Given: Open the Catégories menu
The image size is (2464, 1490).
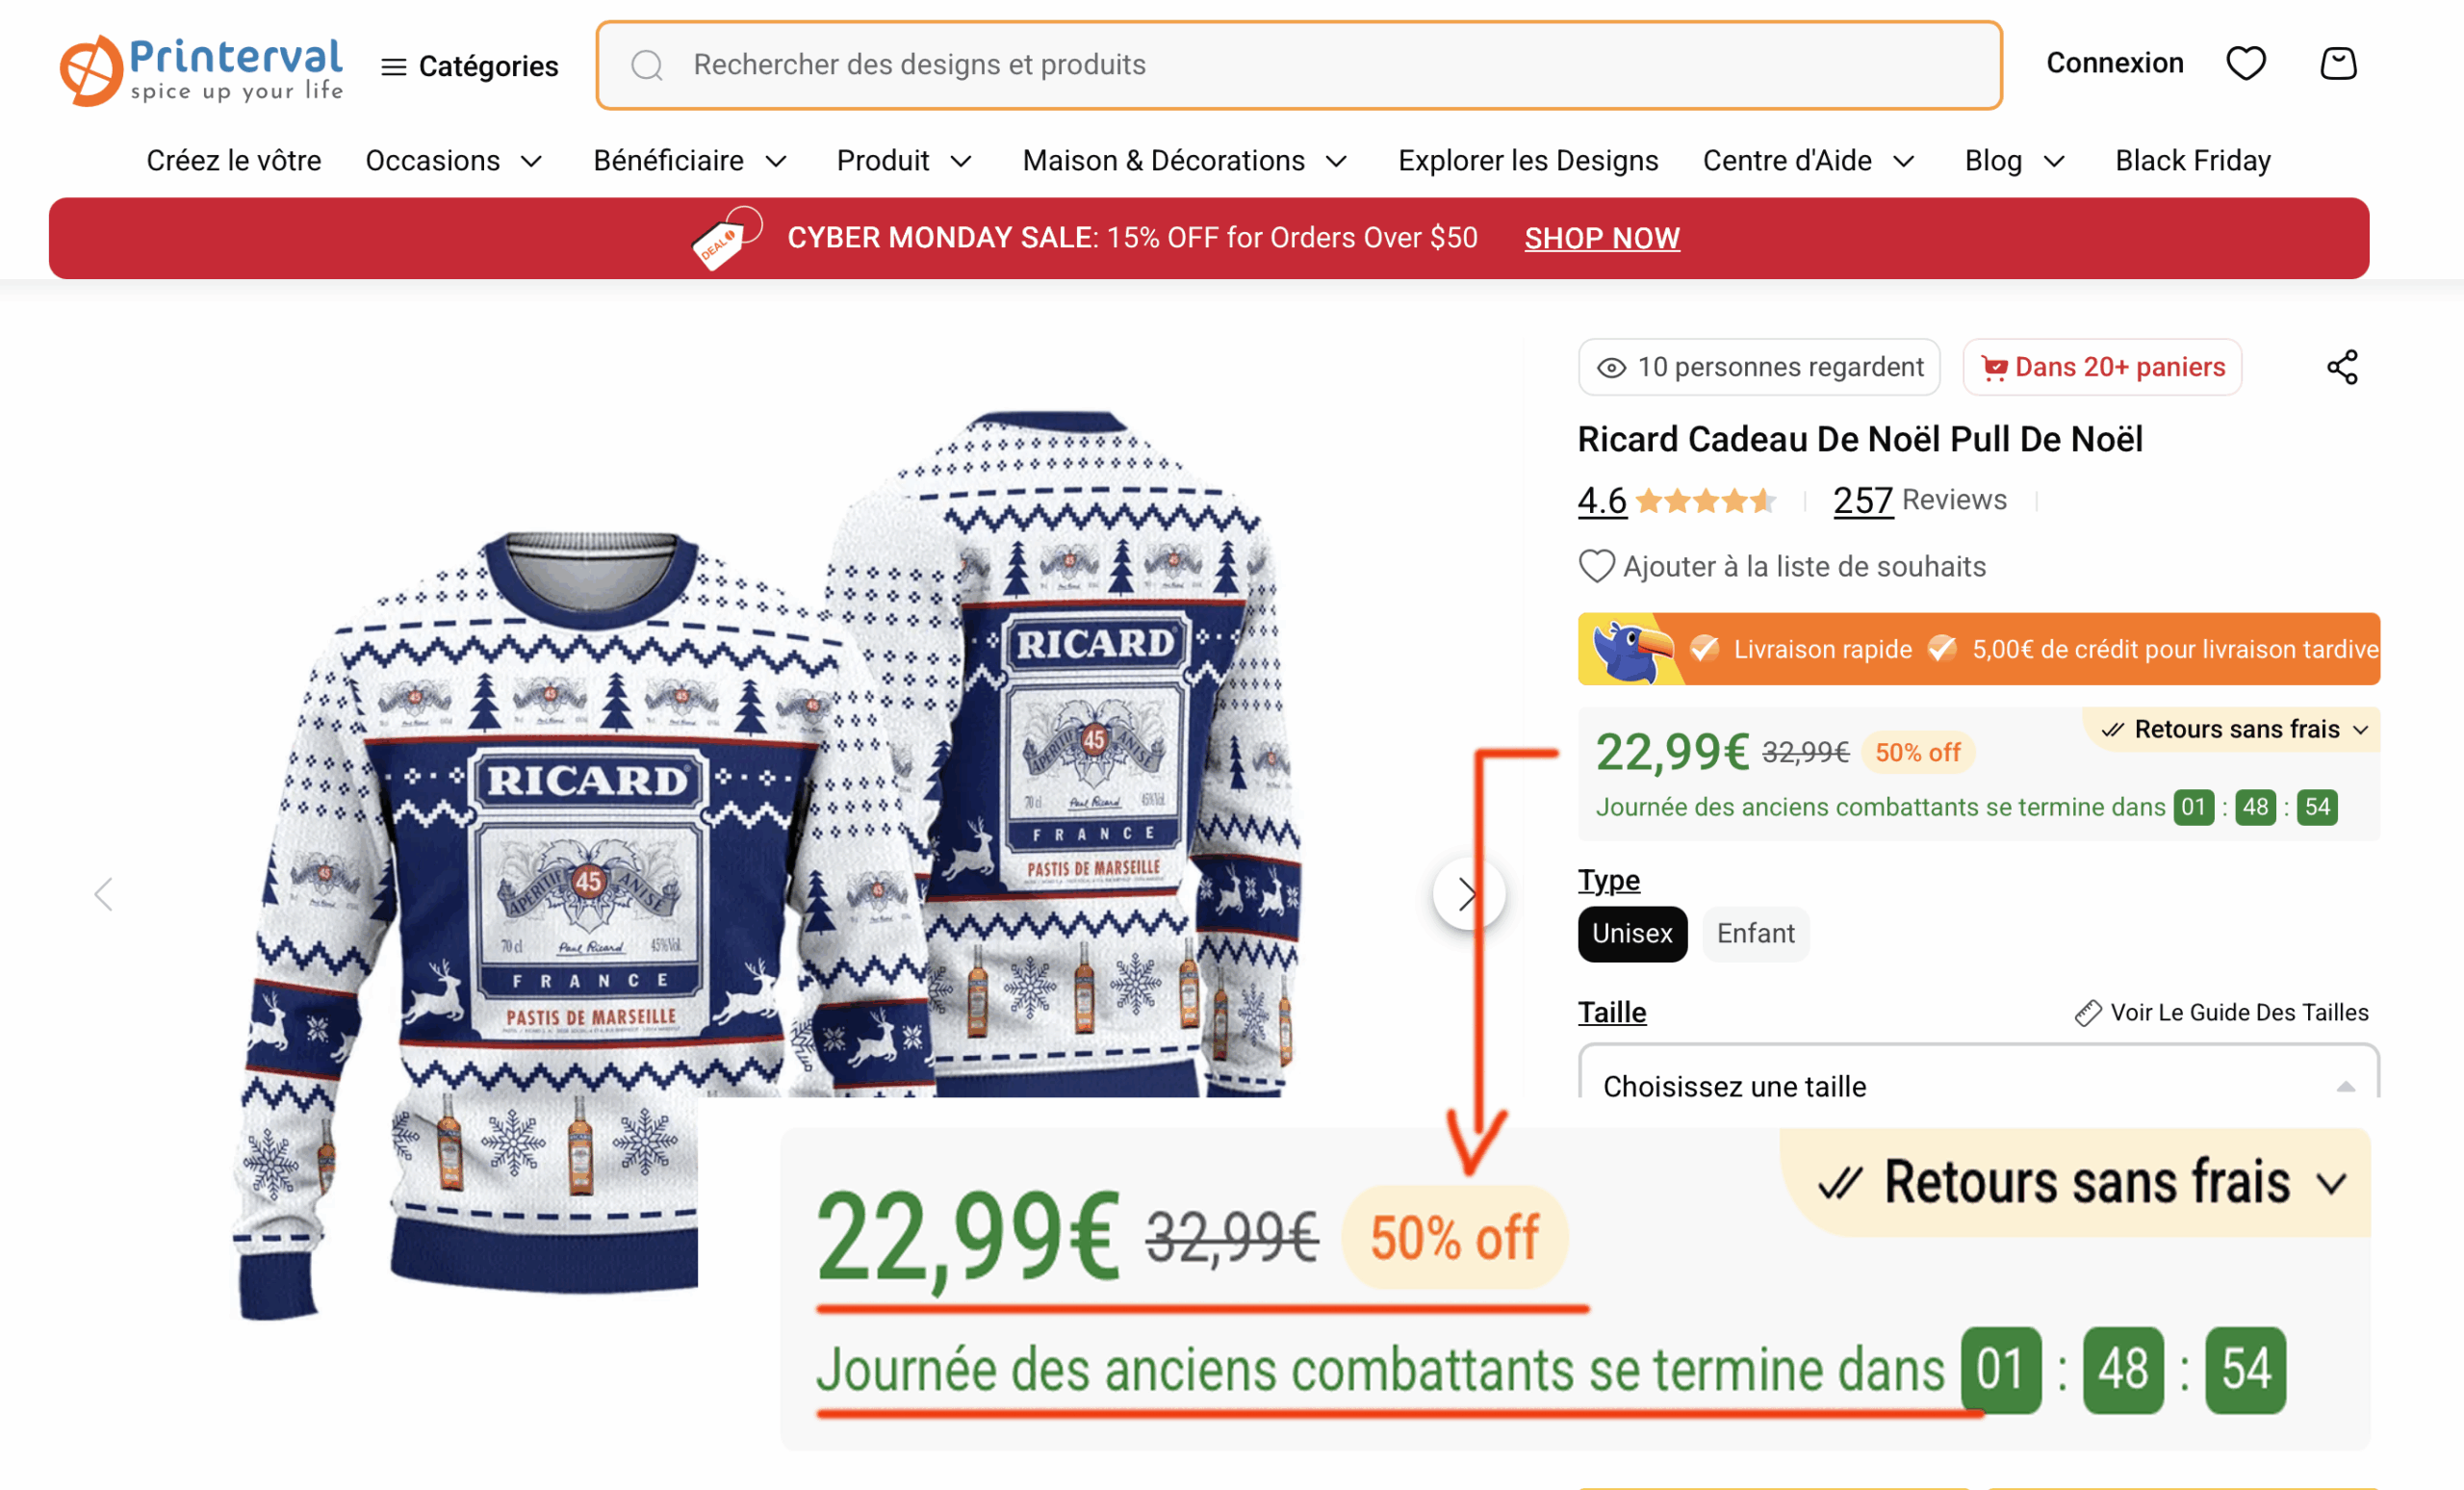Looking at the screenshot, I should [469, 66].
